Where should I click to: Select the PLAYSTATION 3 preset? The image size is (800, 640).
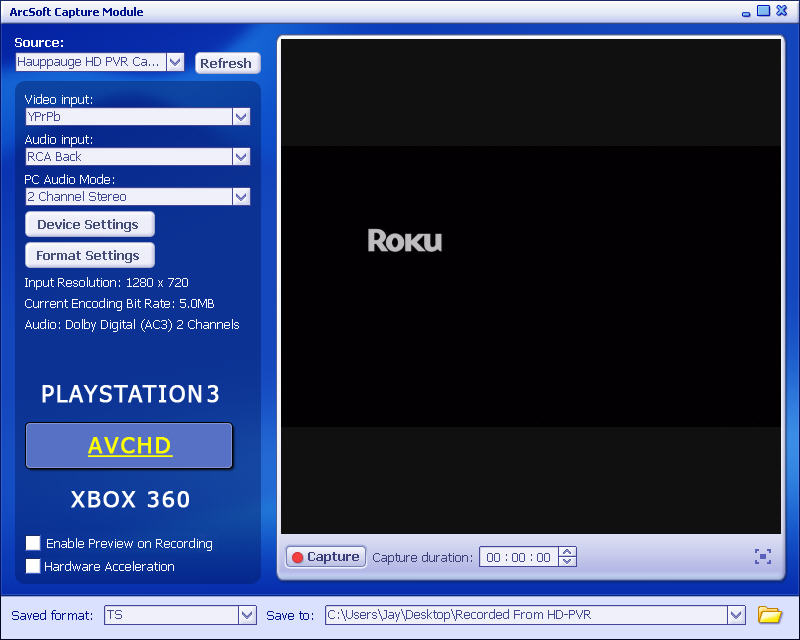[130, 394]
